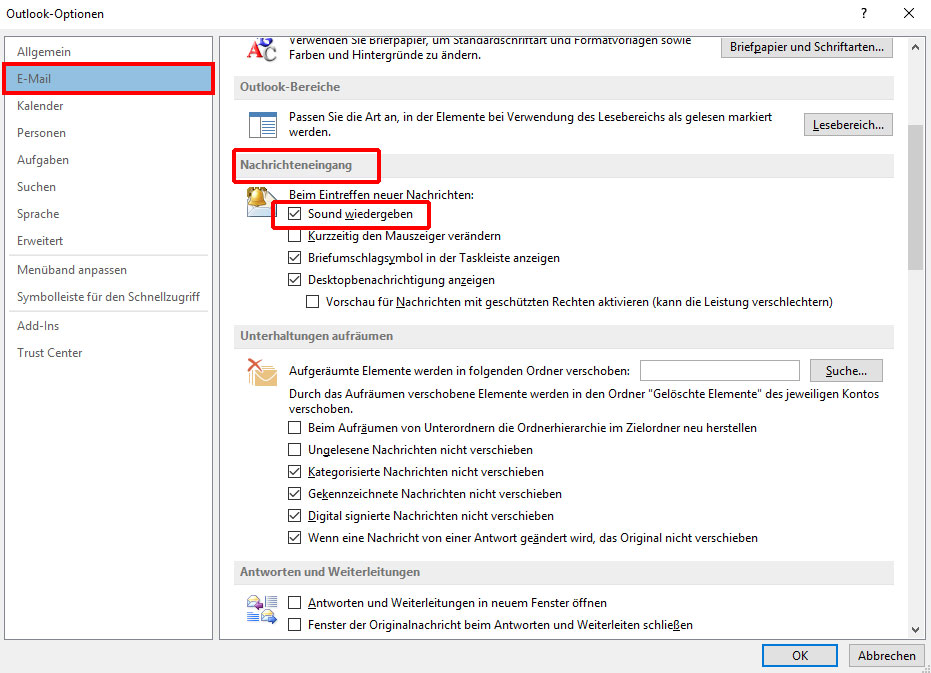Toggle Digital signierte Nachrichten nicht verschieben

(x=294, y=516)
